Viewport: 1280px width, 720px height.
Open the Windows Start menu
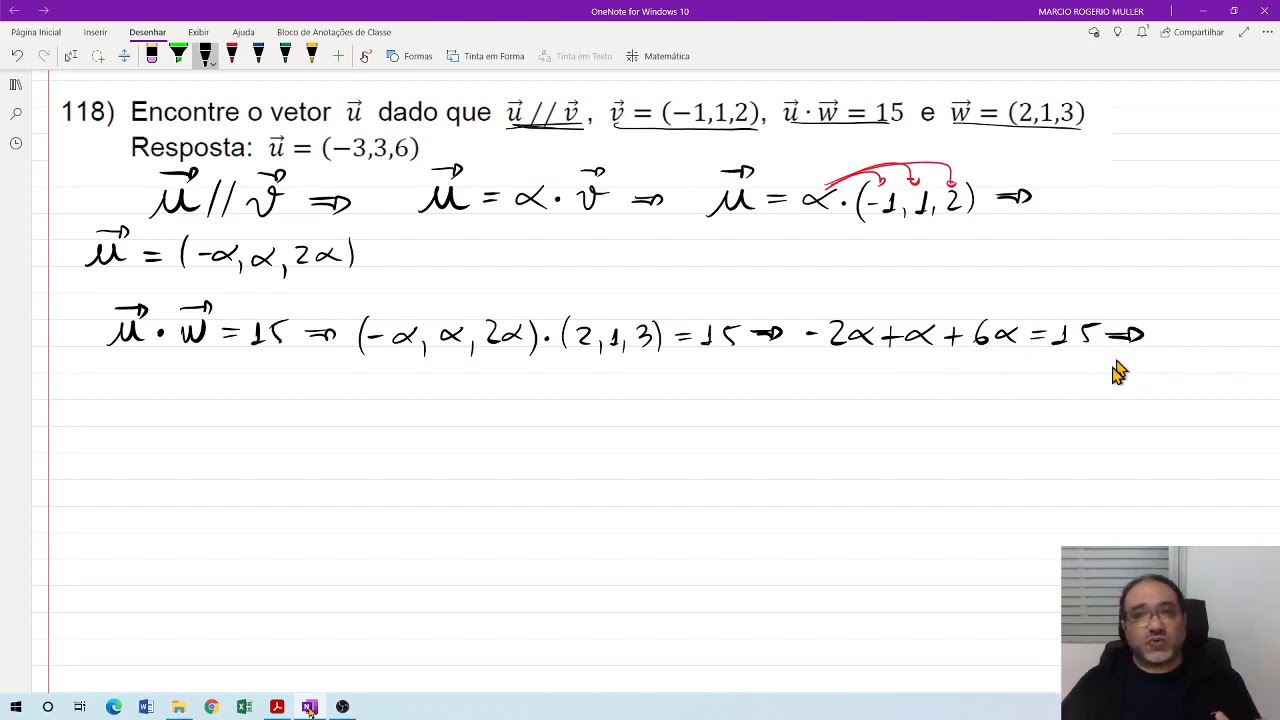[x=16, y=707]
